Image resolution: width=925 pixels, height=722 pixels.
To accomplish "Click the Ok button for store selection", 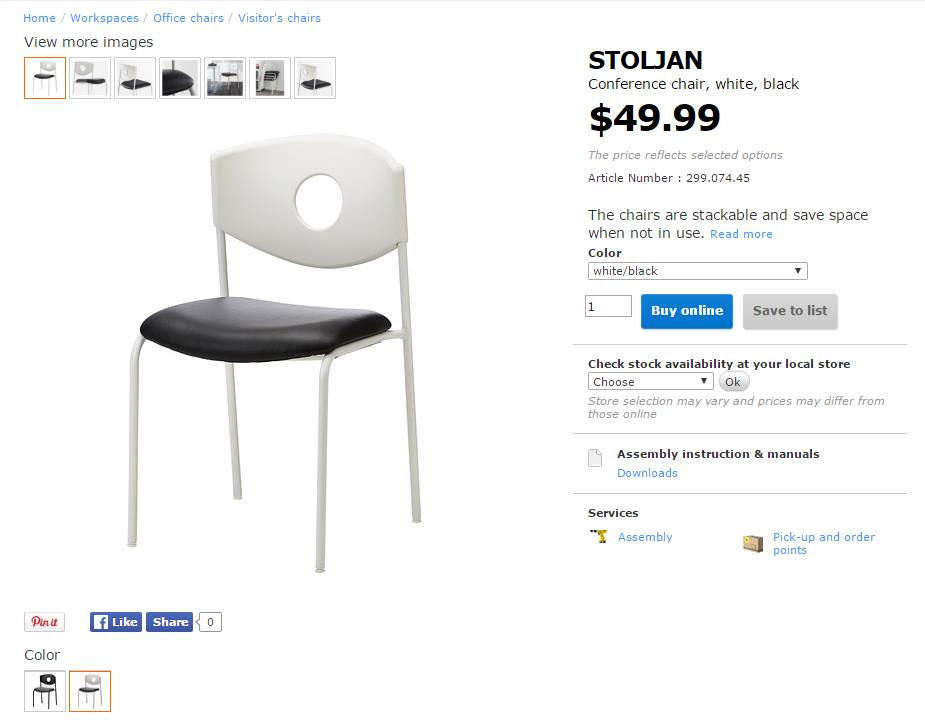I will [733, 381].
